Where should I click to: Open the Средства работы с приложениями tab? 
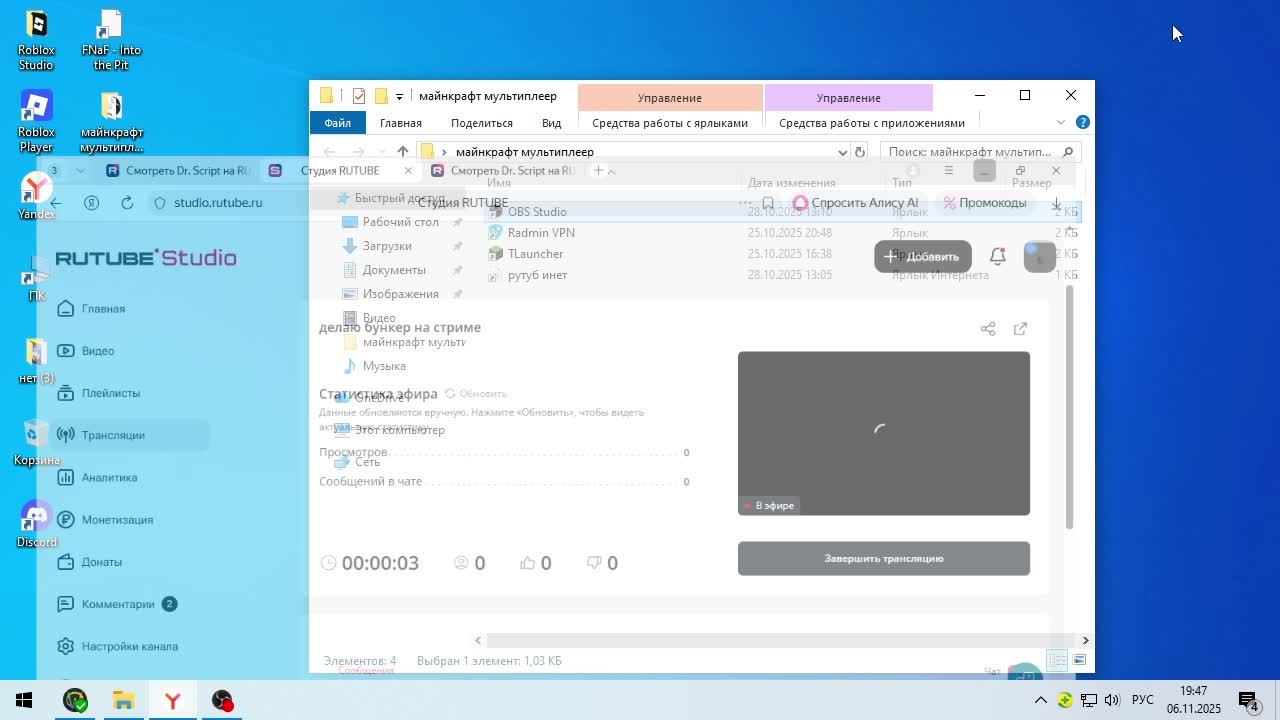pyautogui.click(x=872, y=123)
